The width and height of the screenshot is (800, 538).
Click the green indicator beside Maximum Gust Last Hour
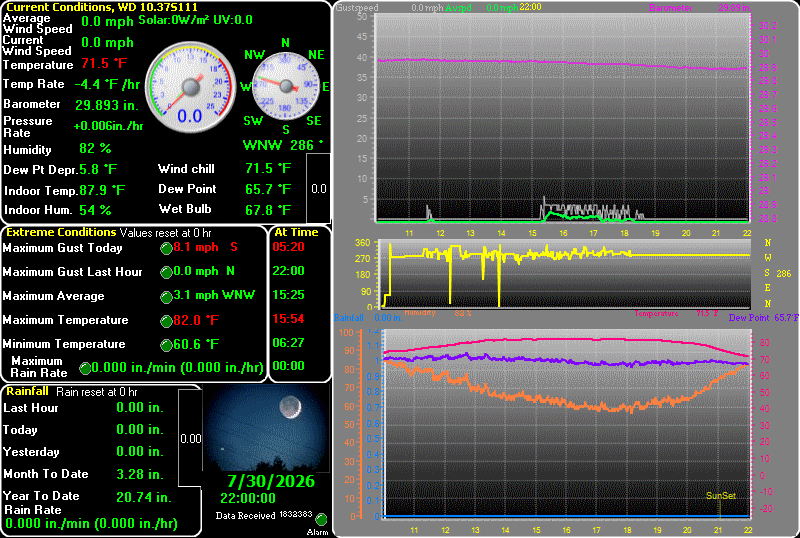[166, 273]
